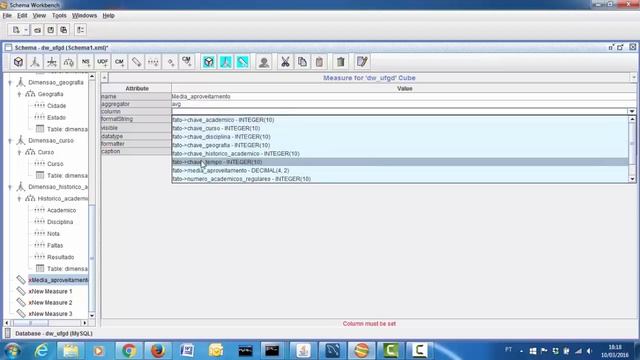The width and height of the screenshot is (640, 360).
Task: Open the column combo box arrow
Action: [632, 111]
